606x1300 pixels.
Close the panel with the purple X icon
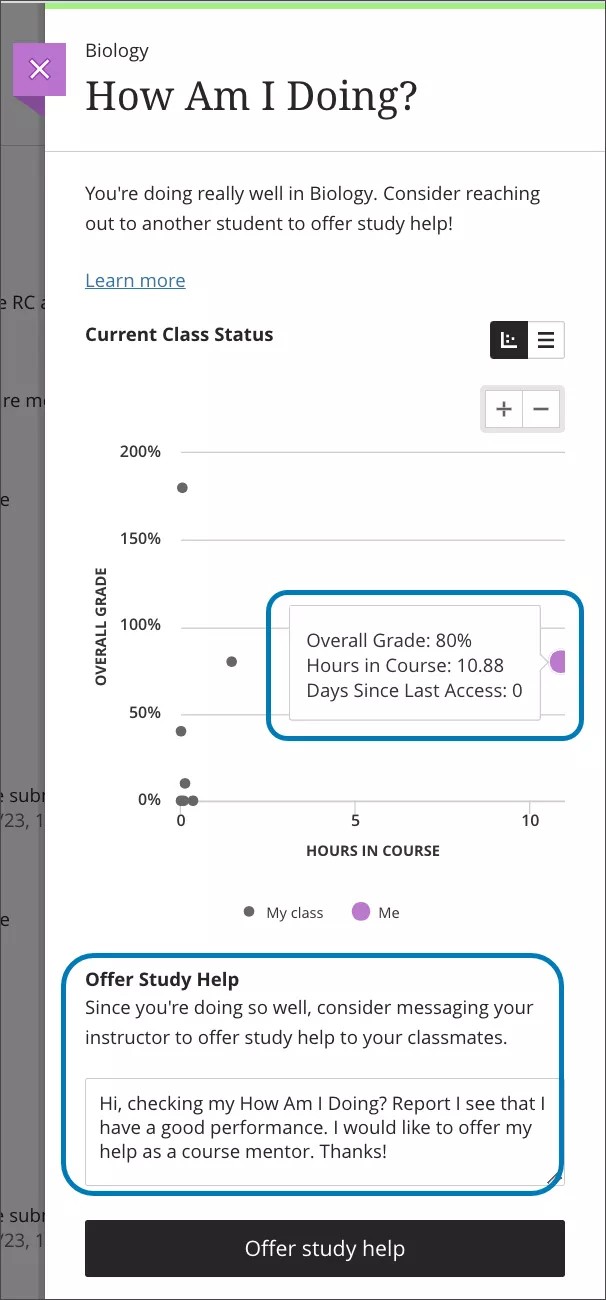(x=39, y=69)
